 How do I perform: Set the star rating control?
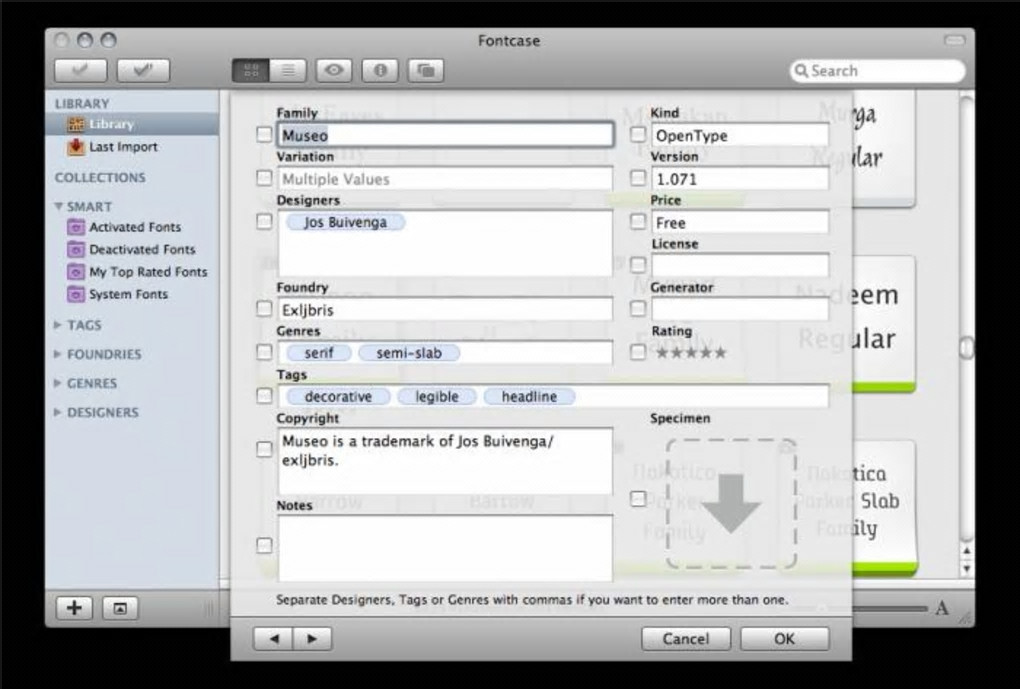[691, 353]
